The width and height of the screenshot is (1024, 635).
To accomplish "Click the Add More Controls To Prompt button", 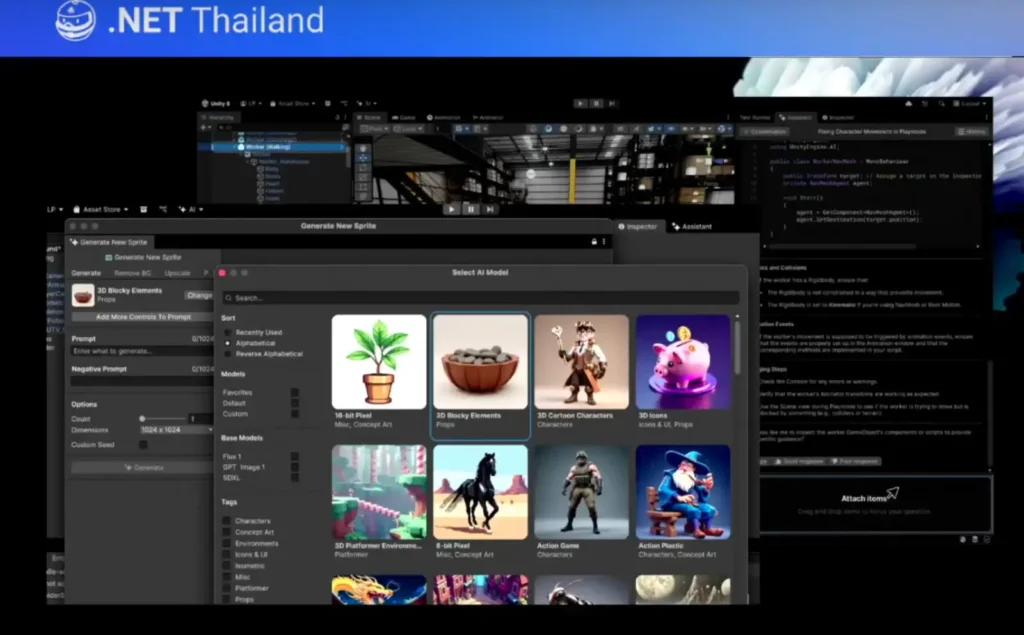I will click(143, 317).
